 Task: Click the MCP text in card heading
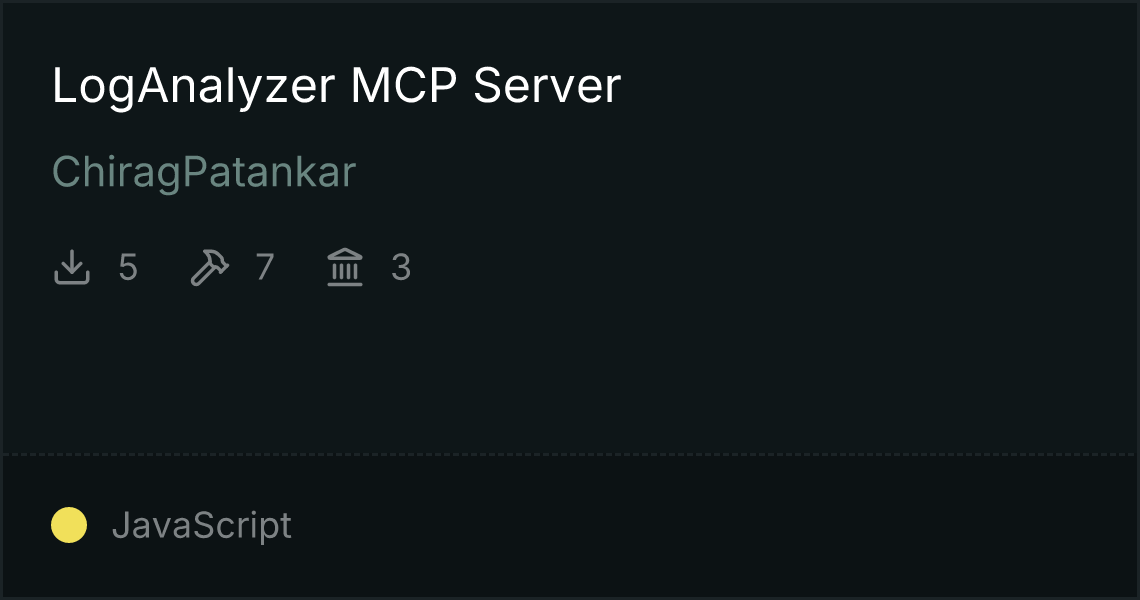click(404, 86)
